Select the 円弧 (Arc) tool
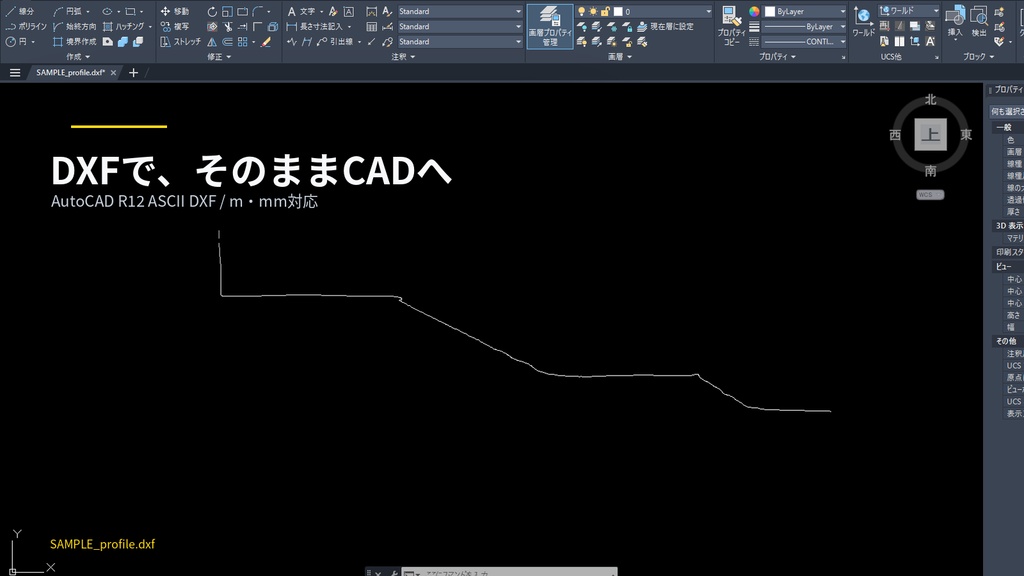Image resolution: width=1024 pixels, height=576 pixels. click(x=68, y=11)
